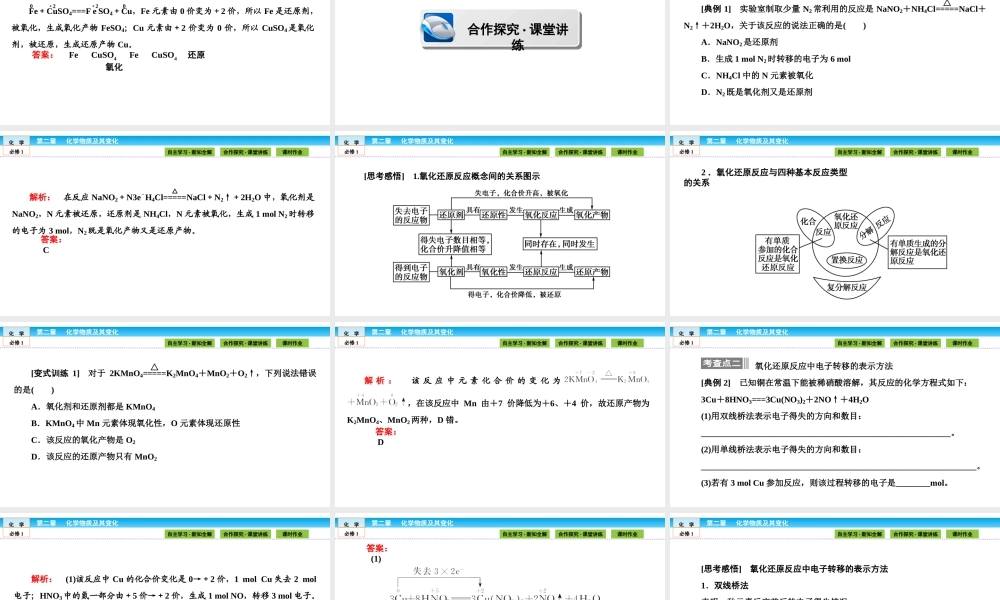Click the 必修1 label under the 化学 badge
The image size is (1000, 600).
click(15, 151)
